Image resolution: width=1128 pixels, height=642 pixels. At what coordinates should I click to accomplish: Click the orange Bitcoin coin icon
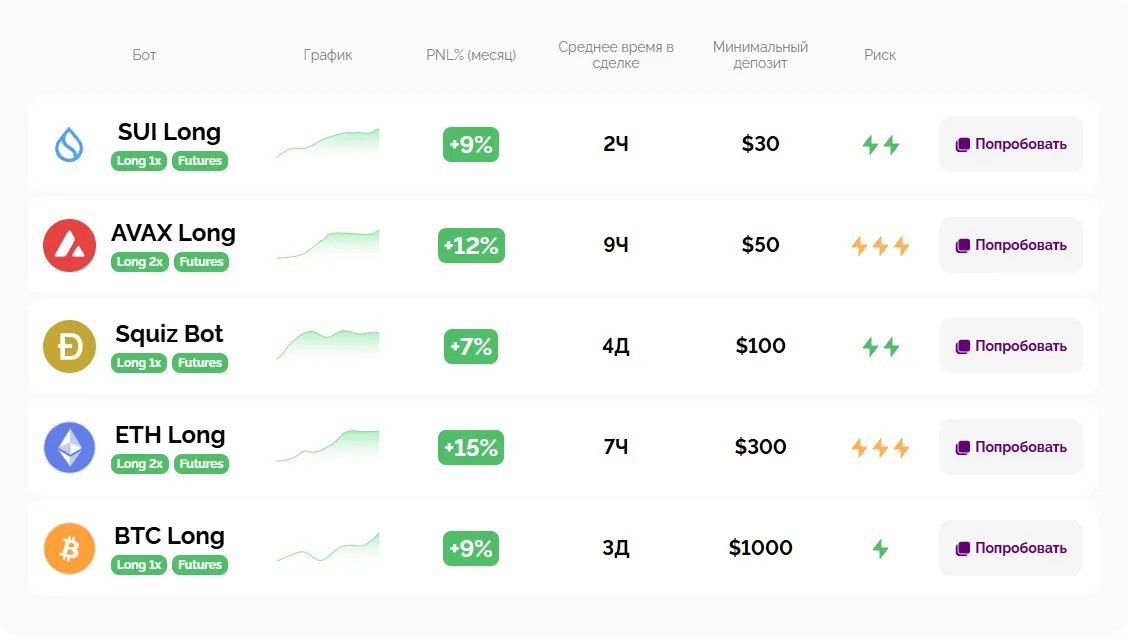69,549
